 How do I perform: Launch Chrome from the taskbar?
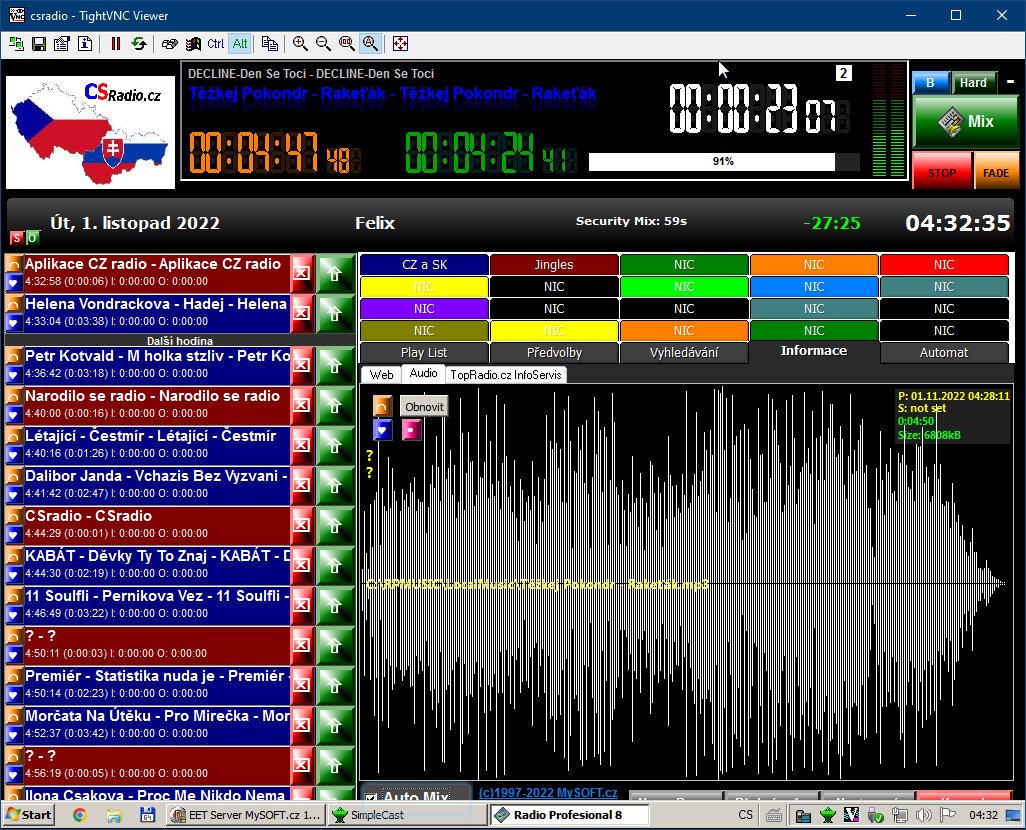[80, 815]
